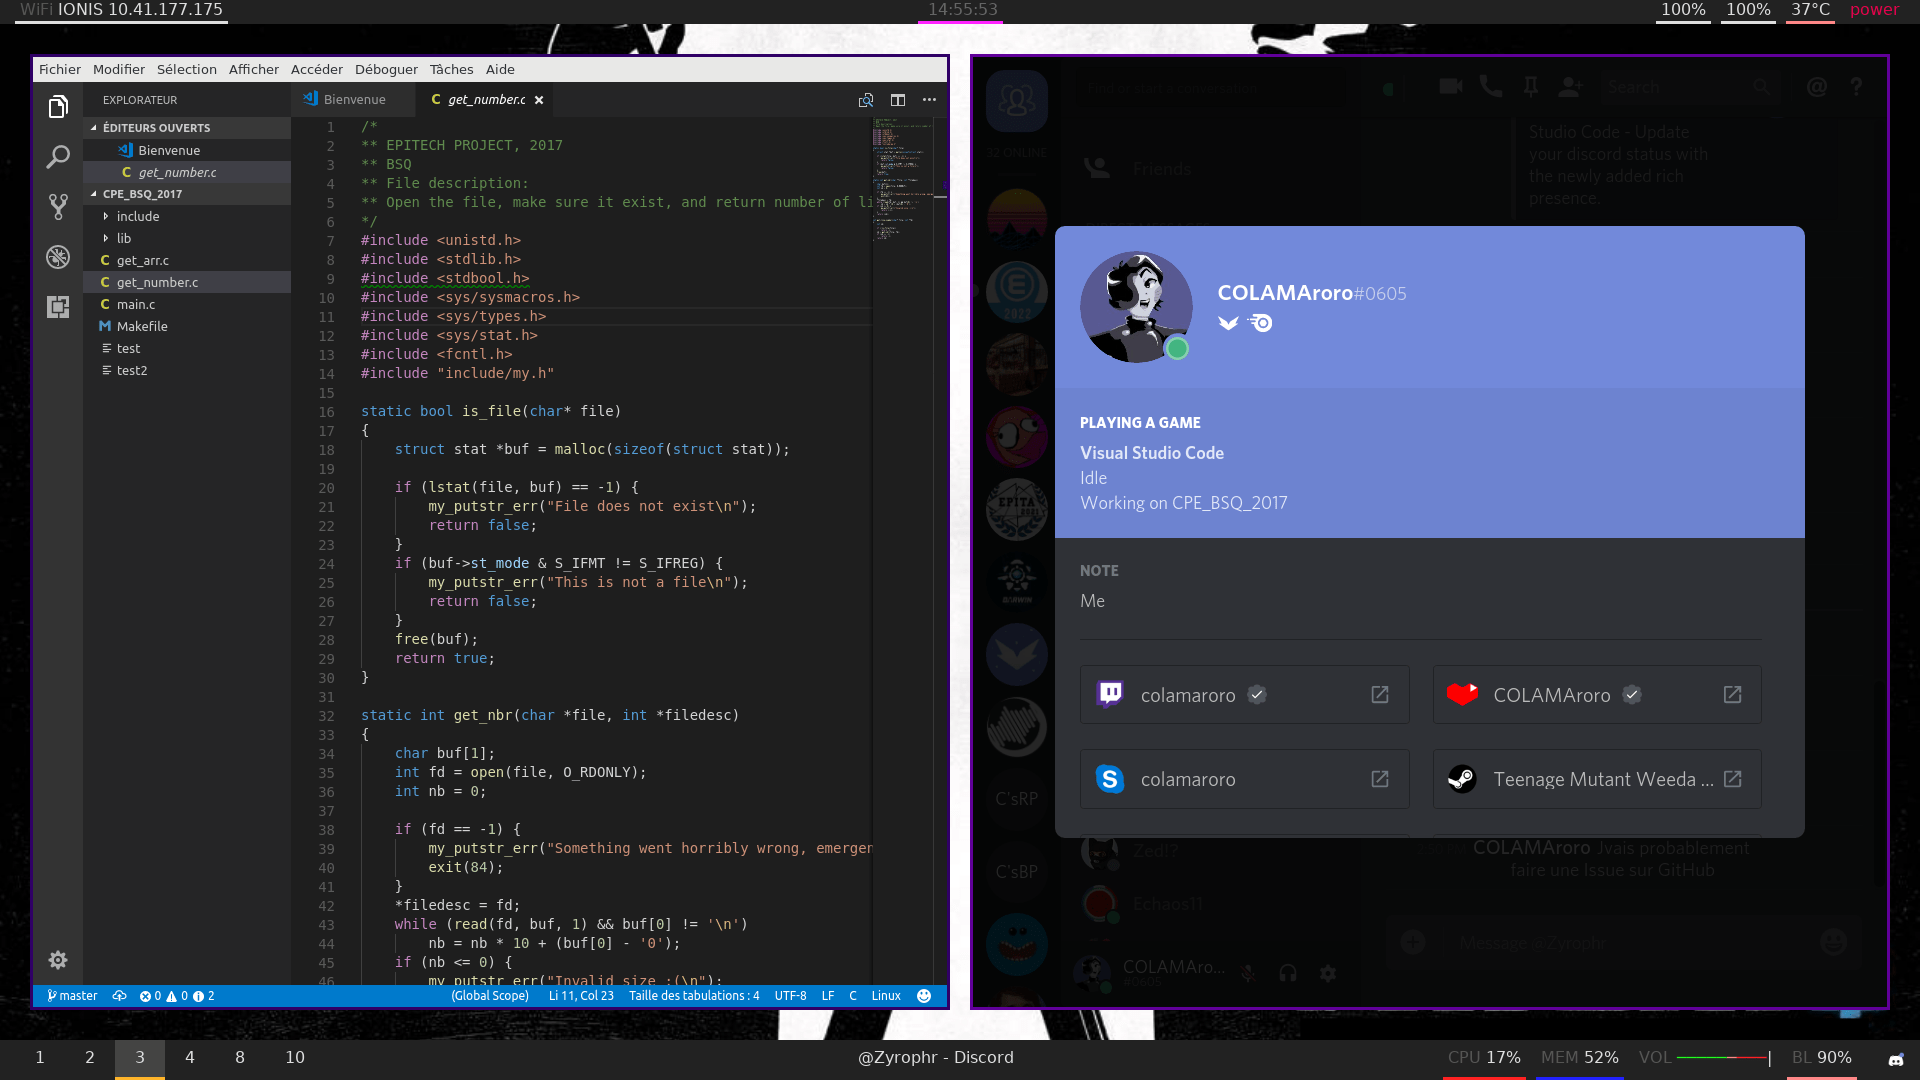Image resolution: width=1920 pixels, height=1080 pixels.
Task: Open the Debug view icon in VS Code
Action: (58, 257)
